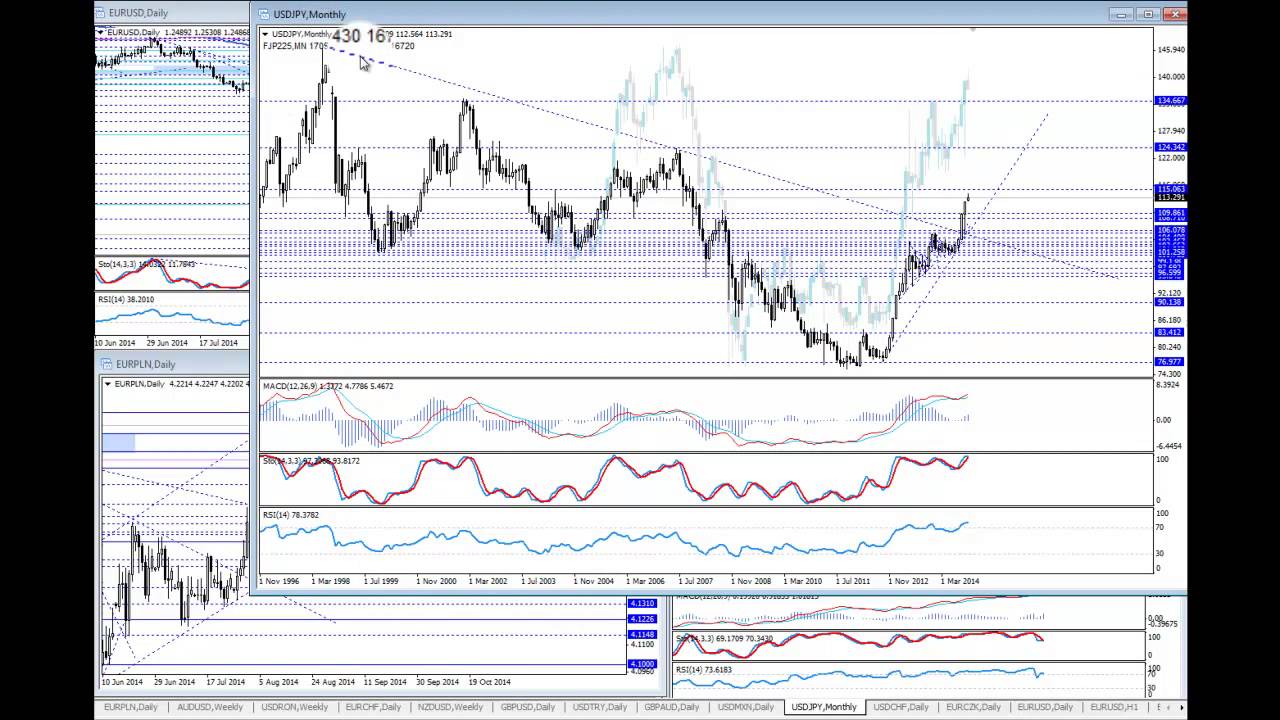Select the RSI(14) 78.3782 indicator label
This screenshot has width=1280, height=720.
[291, 515]
